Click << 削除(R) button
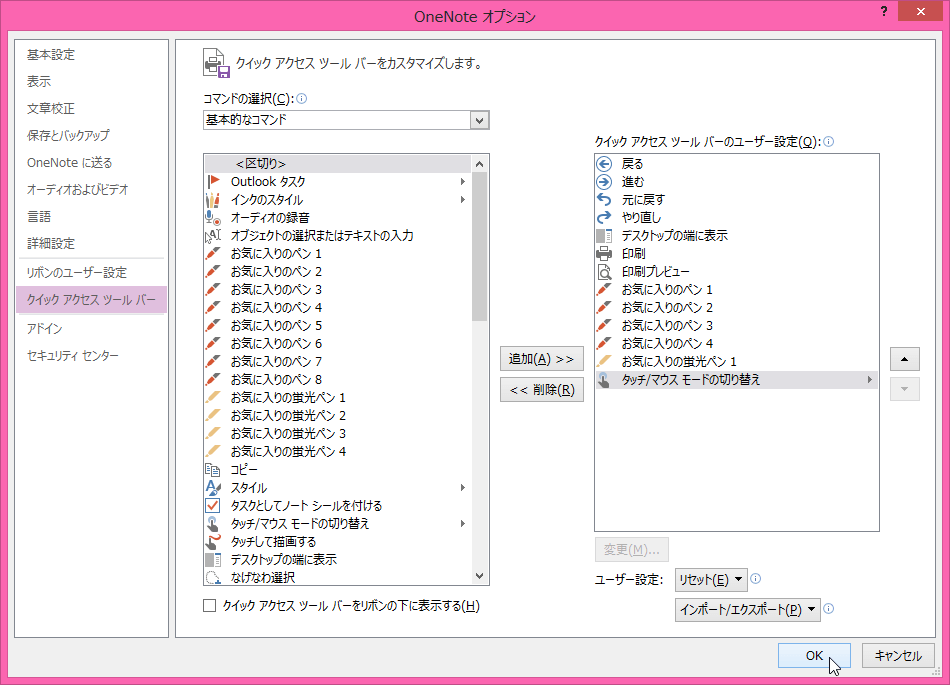Screen dimensions: 950x685 (542, 389)
